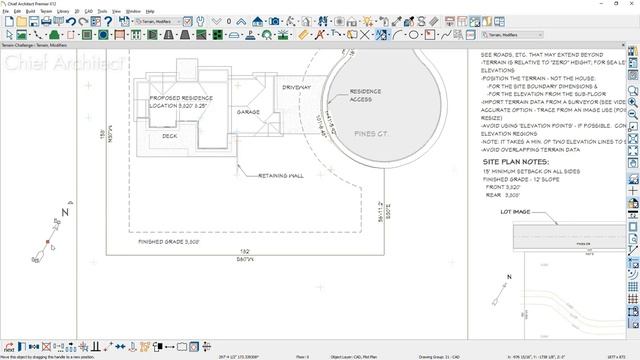
Task: Open a plan with the folder icon
Action: tap(21, 21)
